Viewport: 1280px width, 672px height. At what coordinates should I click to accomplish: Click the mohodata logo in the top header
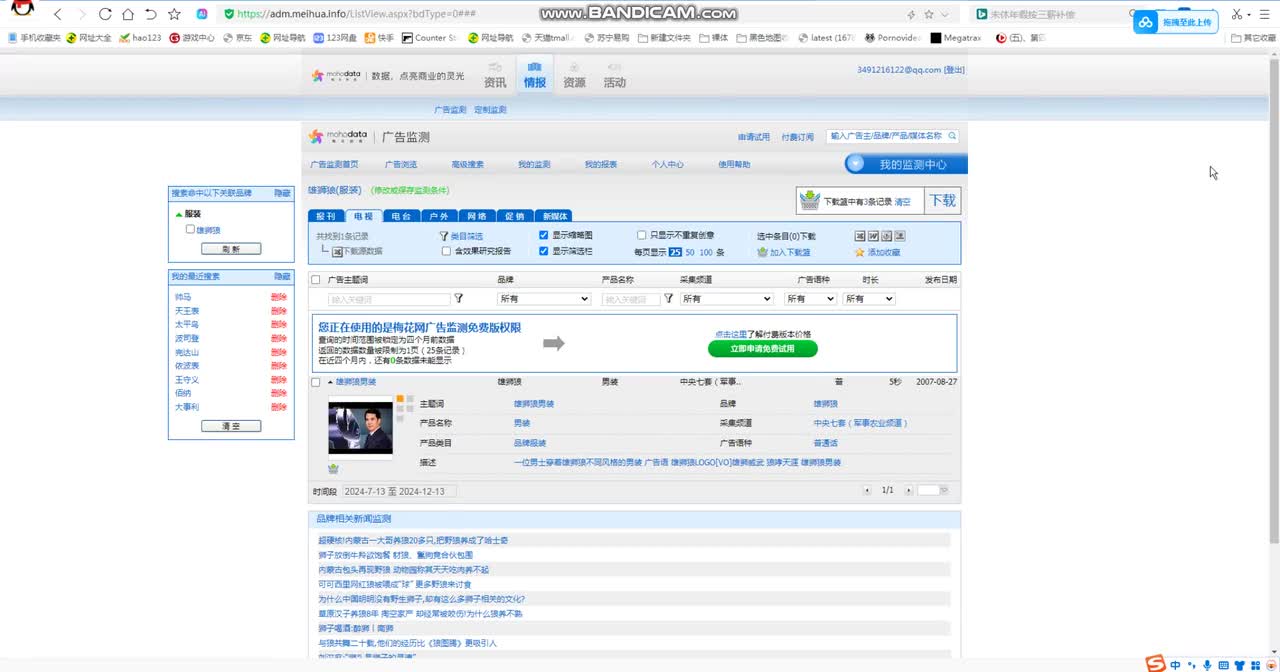[338, 75]
